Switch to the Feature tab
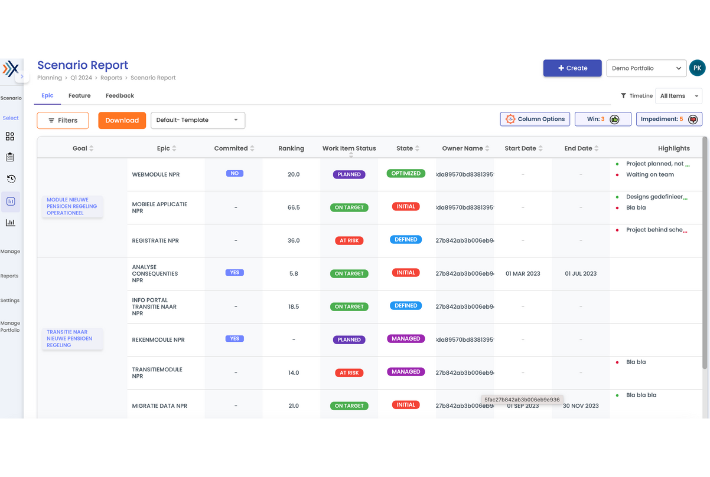The width and height of the screenshot is (710, 477). click(x=79, y=96)
